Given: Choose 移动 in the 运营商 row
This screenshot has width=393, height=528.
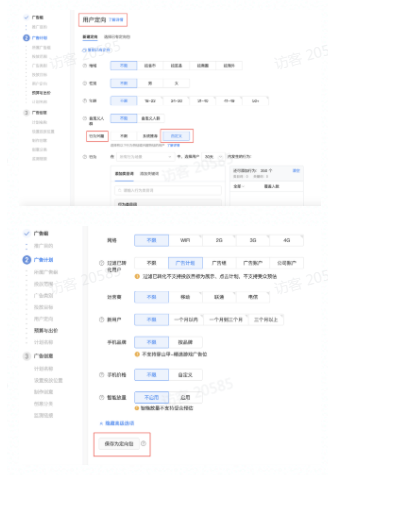Looking at the screenshot, I should click(x=185, y=297).
